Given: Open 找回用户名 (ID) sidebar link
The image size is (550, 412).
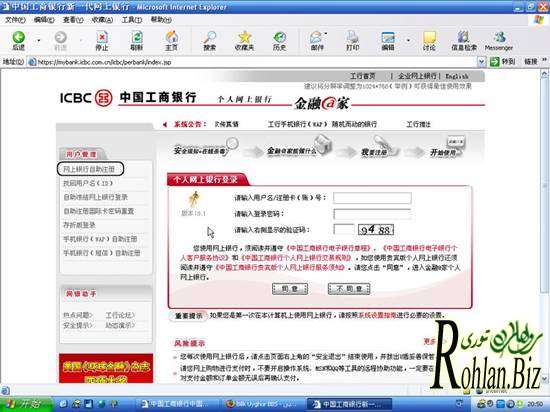Looking at the screenshot, I should [88, 183].
